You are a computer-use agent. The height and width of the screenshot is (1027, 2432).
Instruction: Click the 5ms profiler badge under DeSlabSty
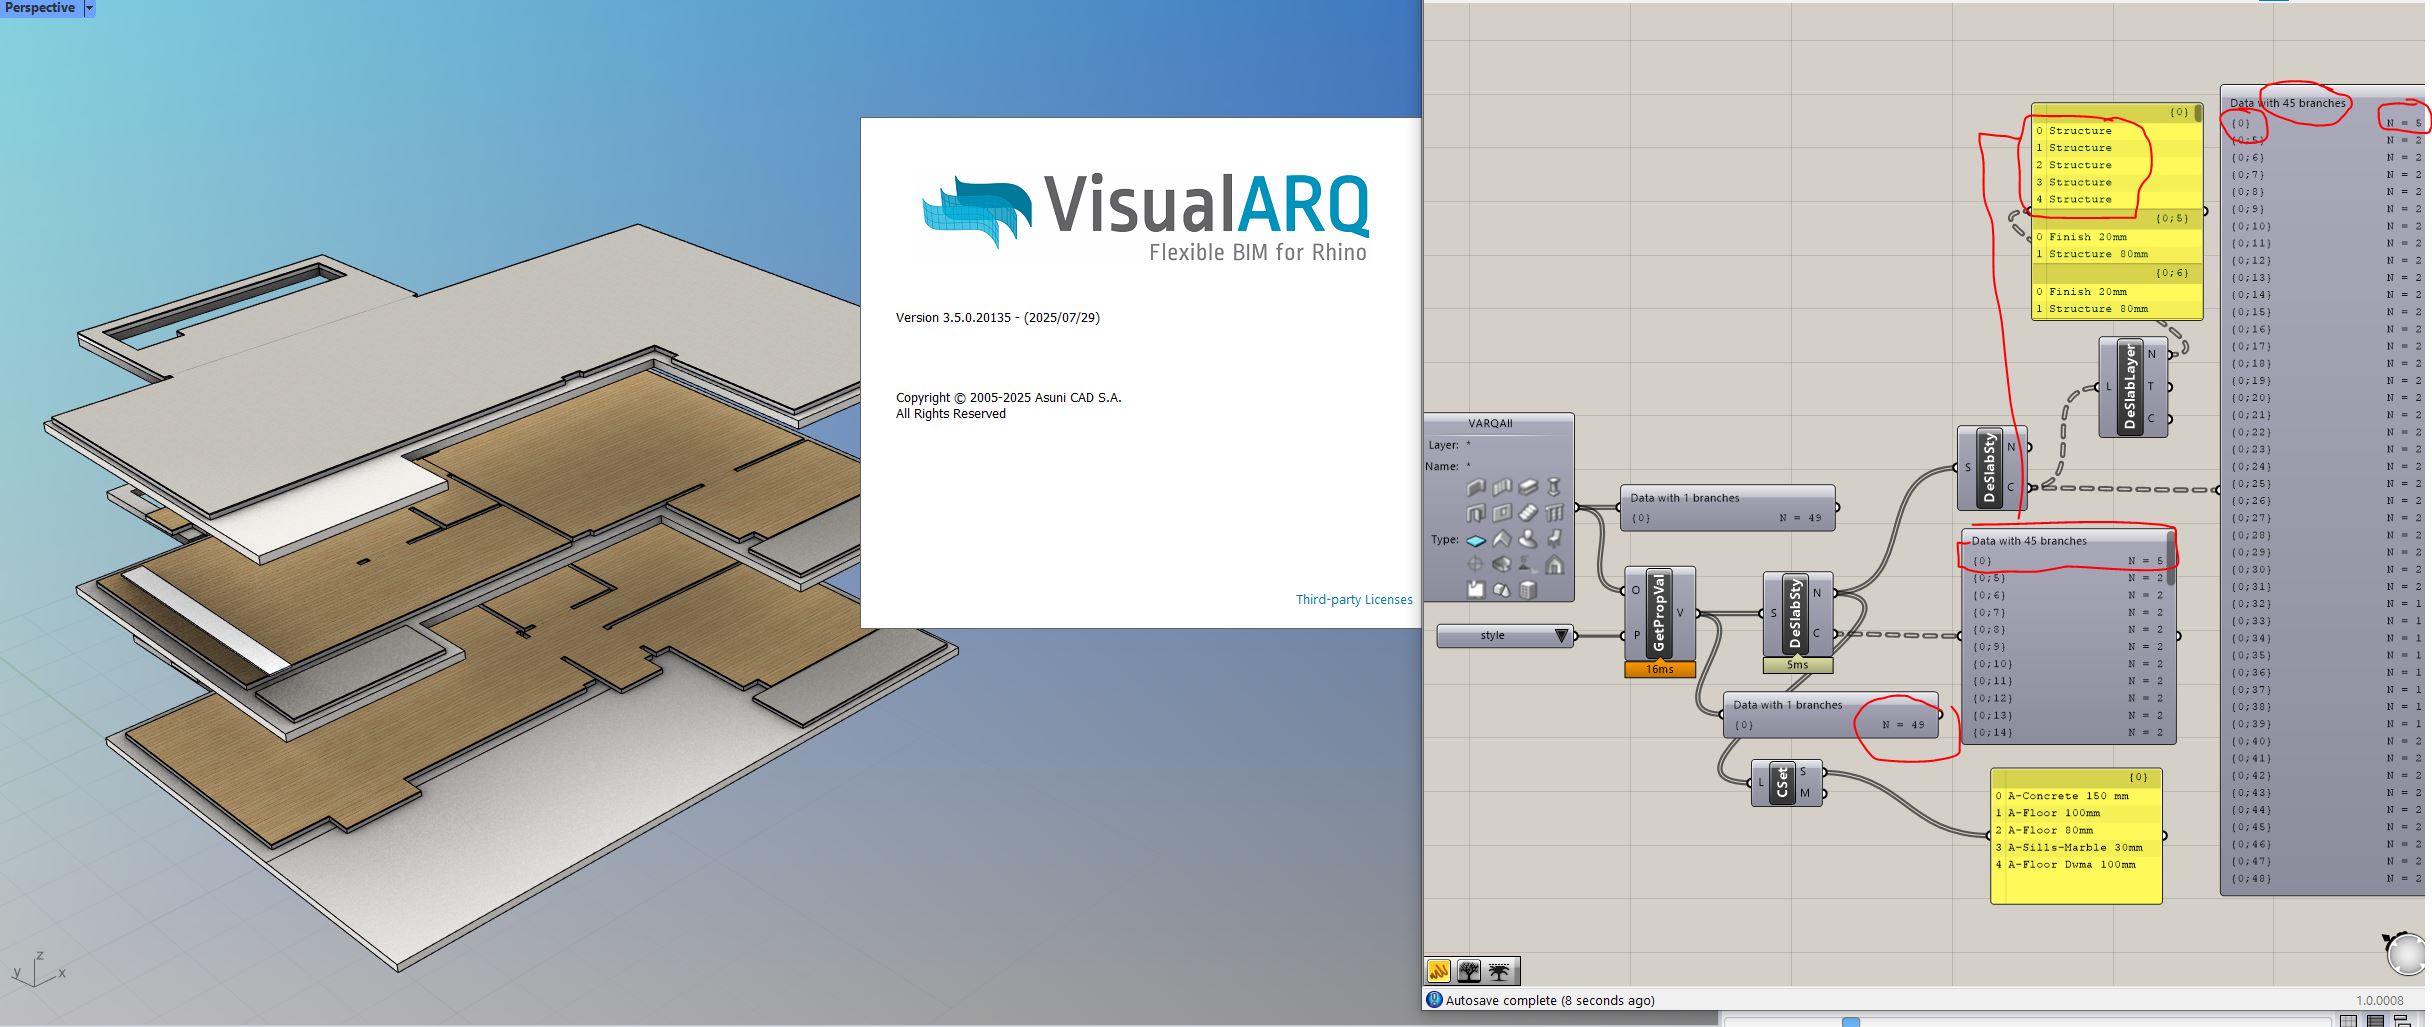click(1798, 665)
